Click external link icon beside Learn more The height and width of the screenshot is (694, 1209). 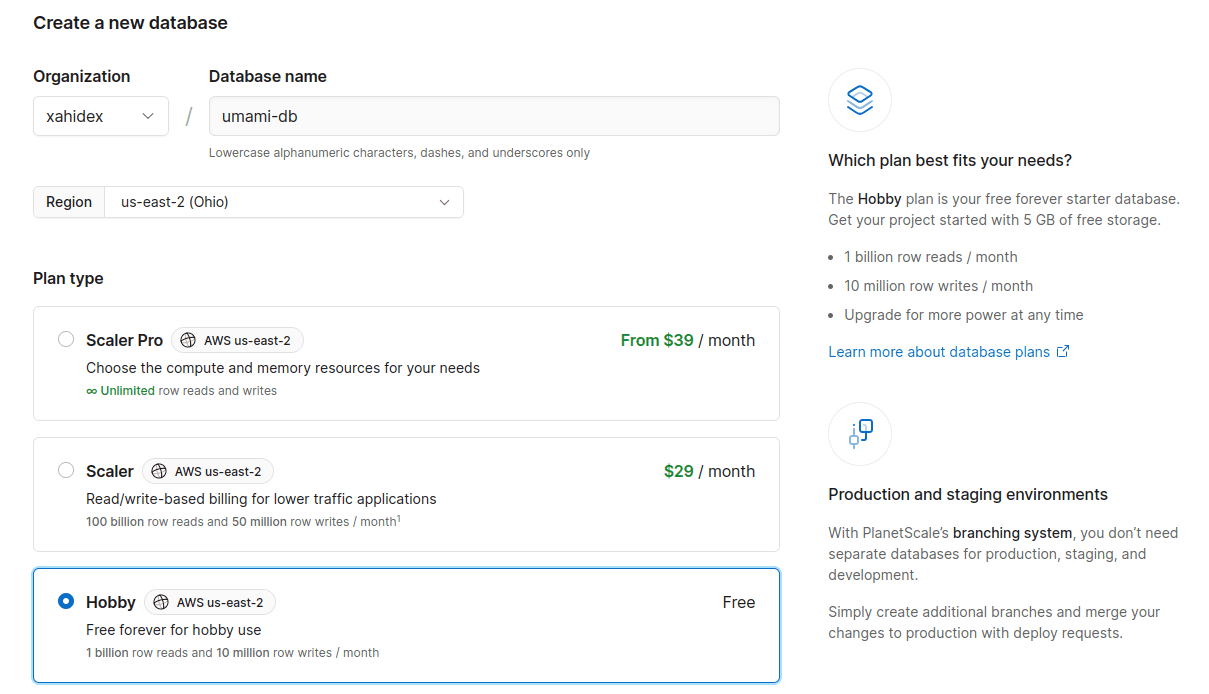1063,352
